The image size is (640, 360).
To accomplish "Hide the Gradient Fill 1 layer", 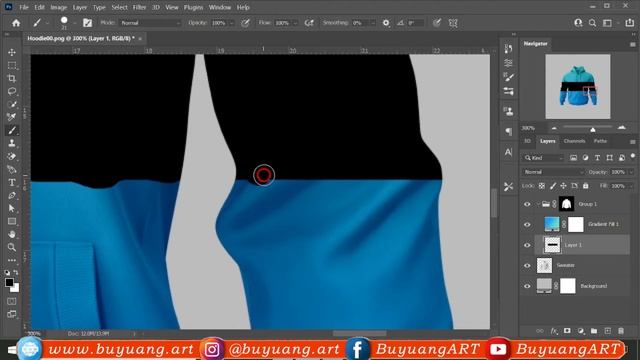I will (527, 224).
